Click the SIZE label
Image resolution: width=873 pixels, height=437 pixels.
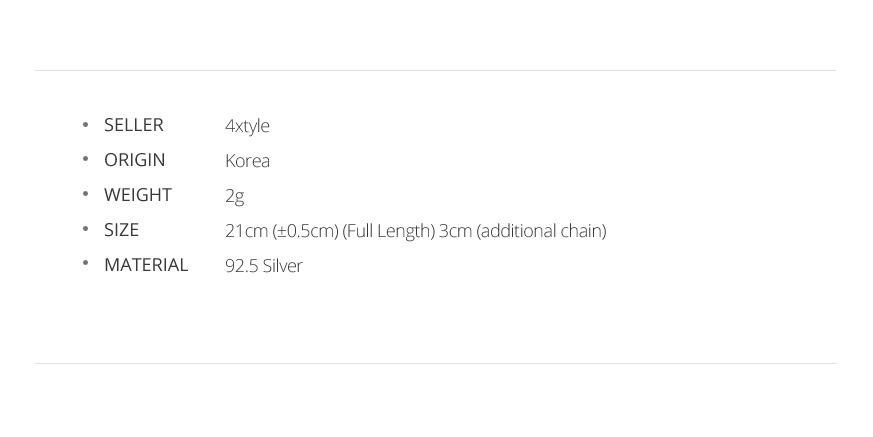[121, 230]
